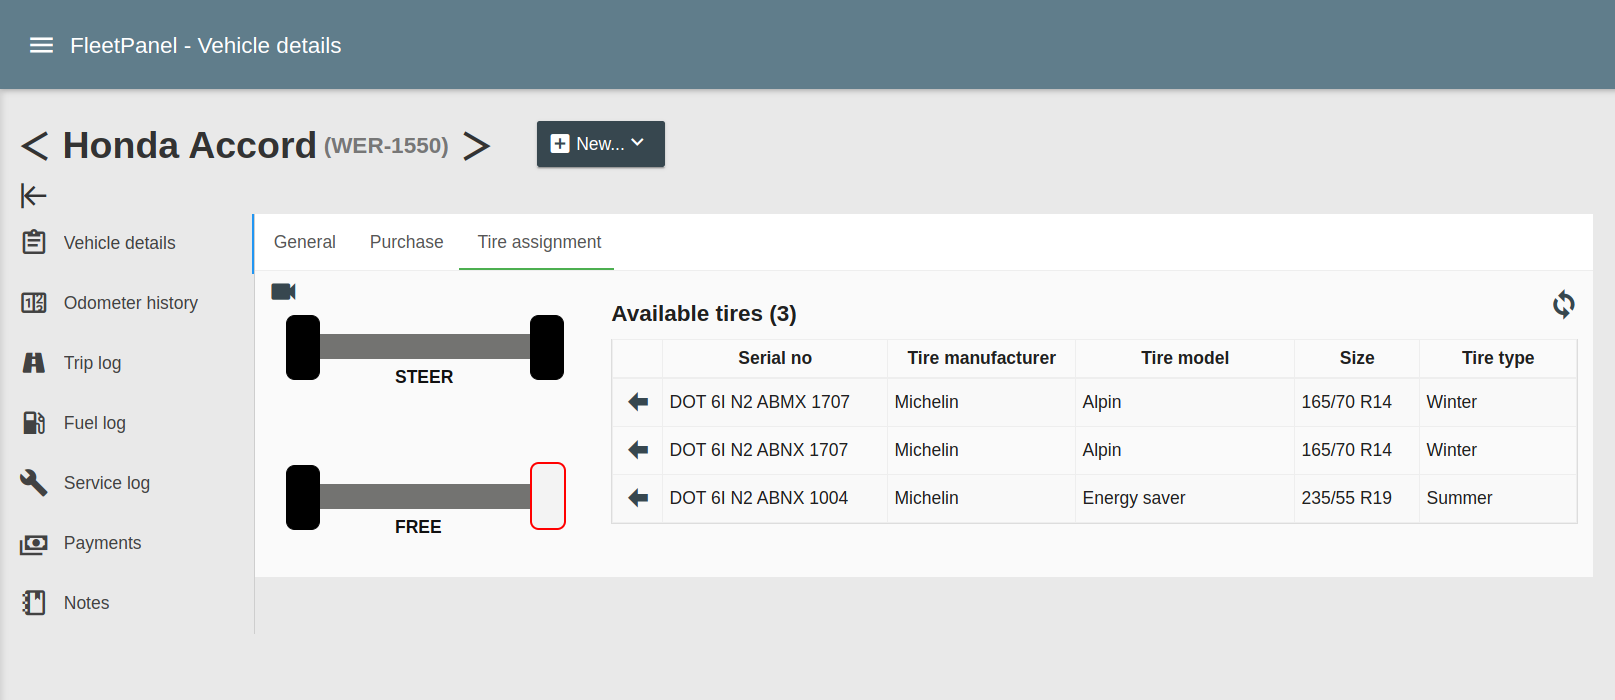Assign tire DOT 6I N2 ABNX 1004
Image resolution: width=1615 pixels, height=700 pixels.
(x=638, y=498)
